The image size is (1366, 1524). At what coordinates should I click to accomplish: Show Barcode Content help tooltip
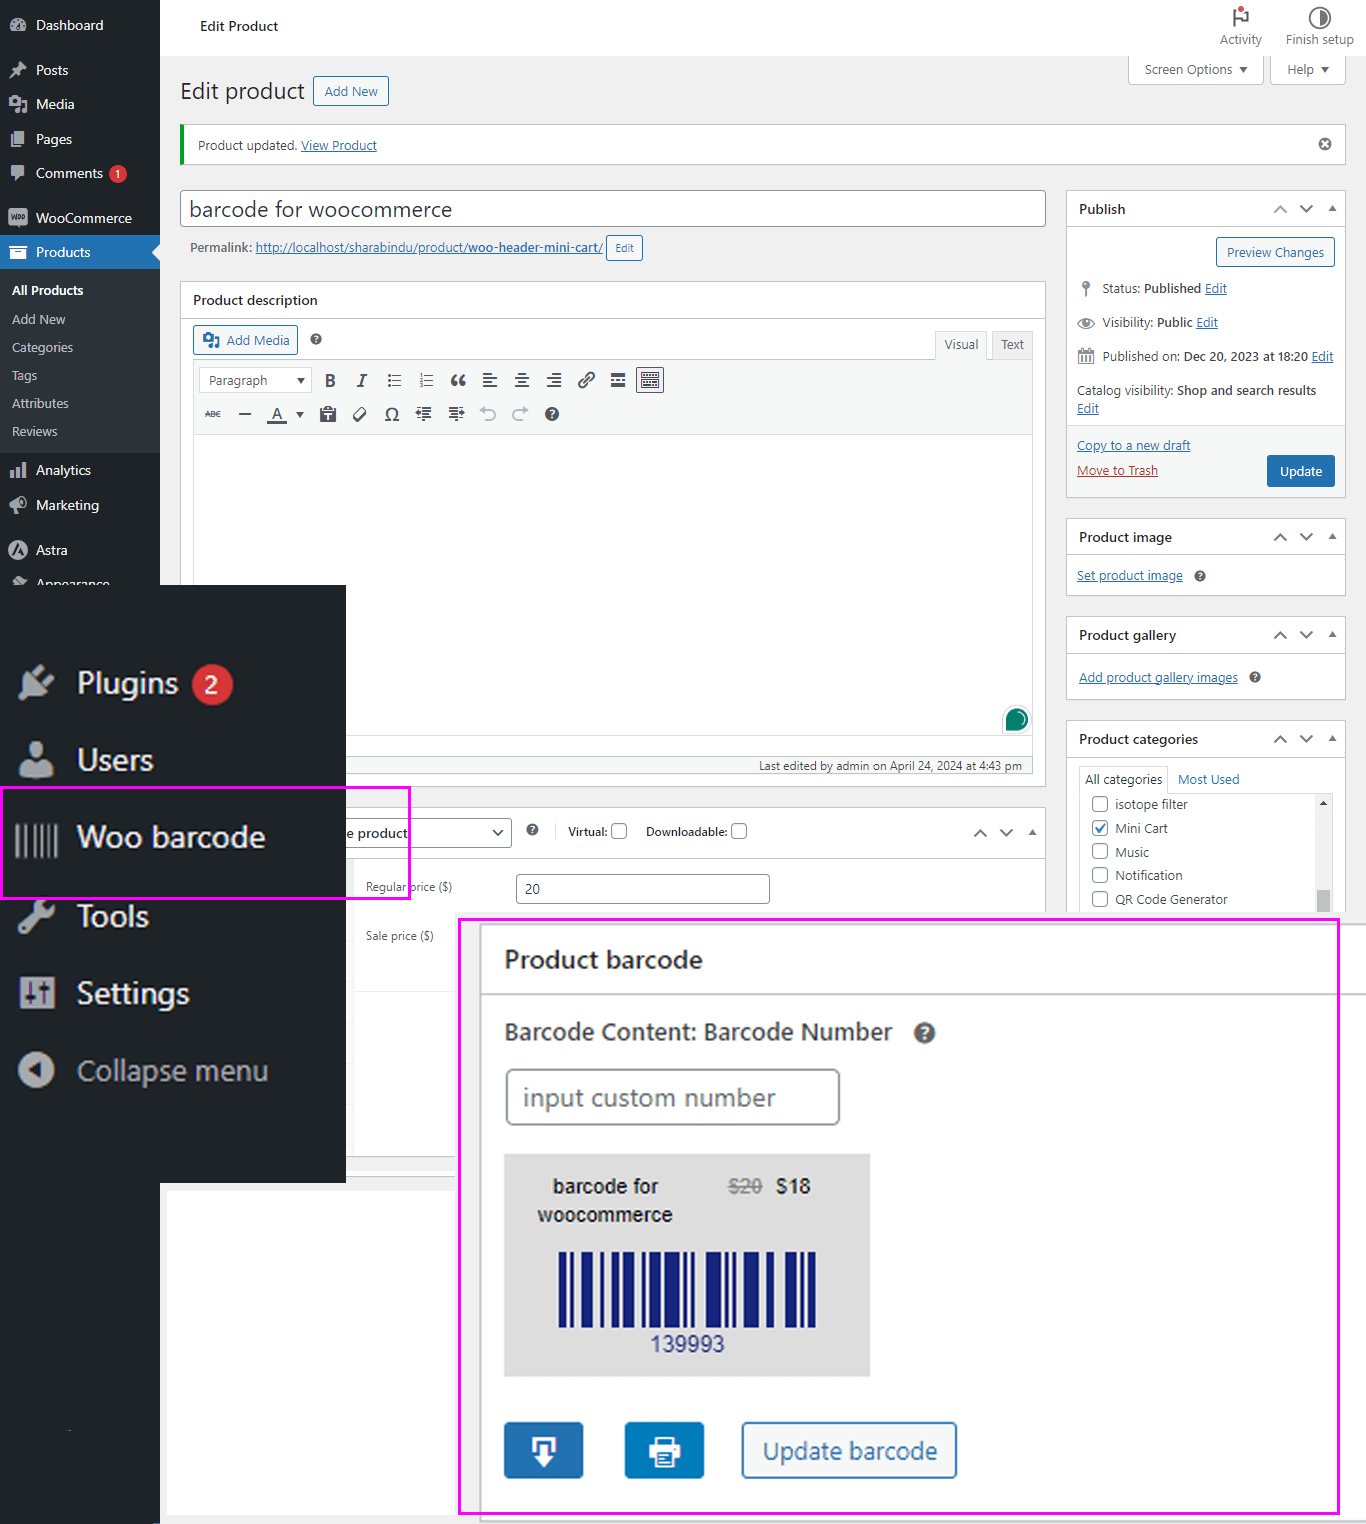coord(925,1033)
